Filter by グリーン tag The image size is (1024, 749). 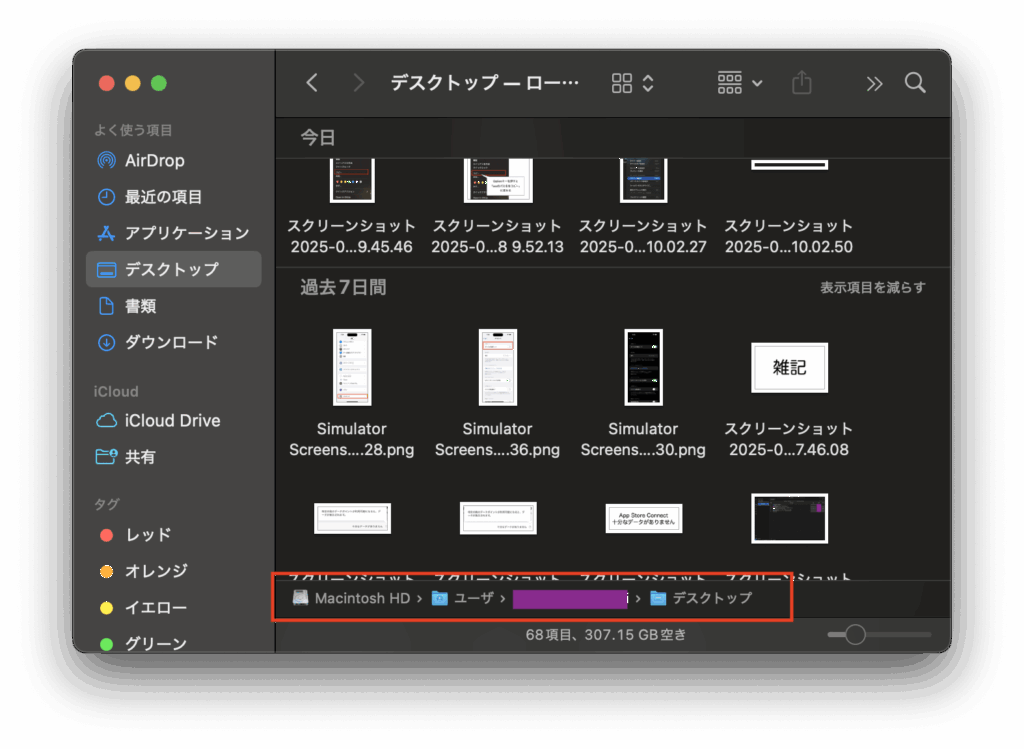(173, 644)
